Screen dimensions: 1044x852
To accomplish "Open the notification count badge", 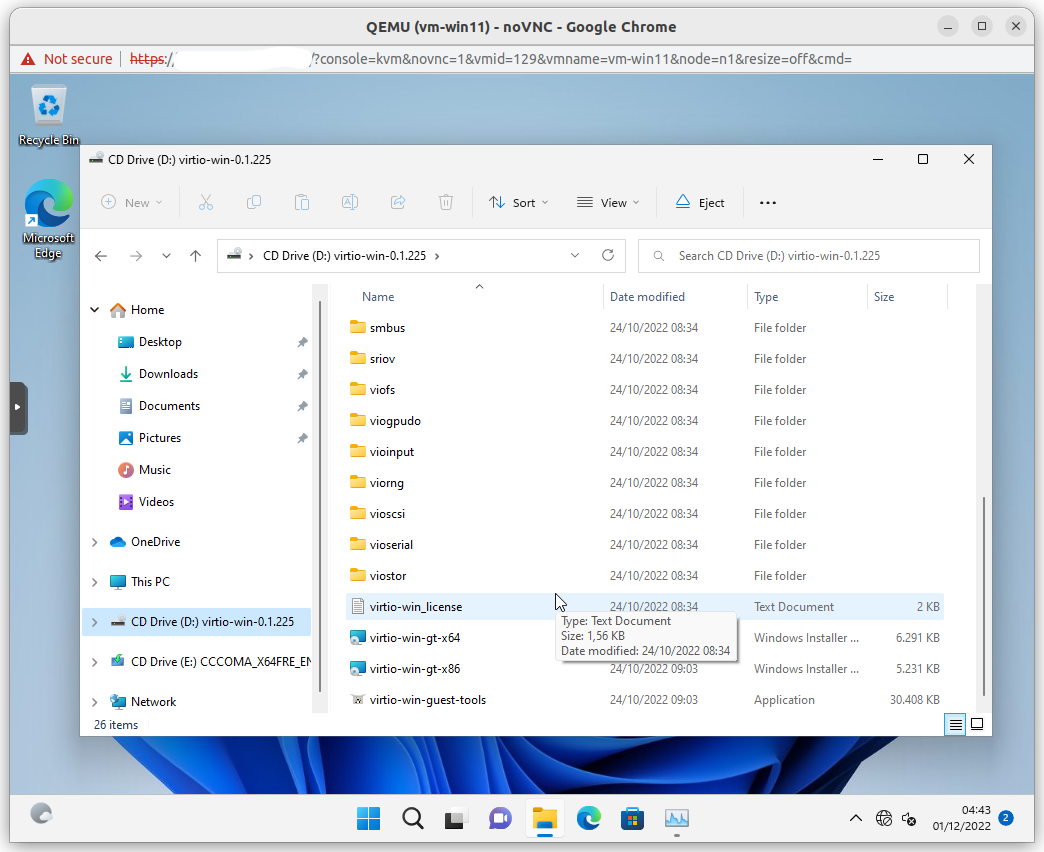I will click(1006, 818).
